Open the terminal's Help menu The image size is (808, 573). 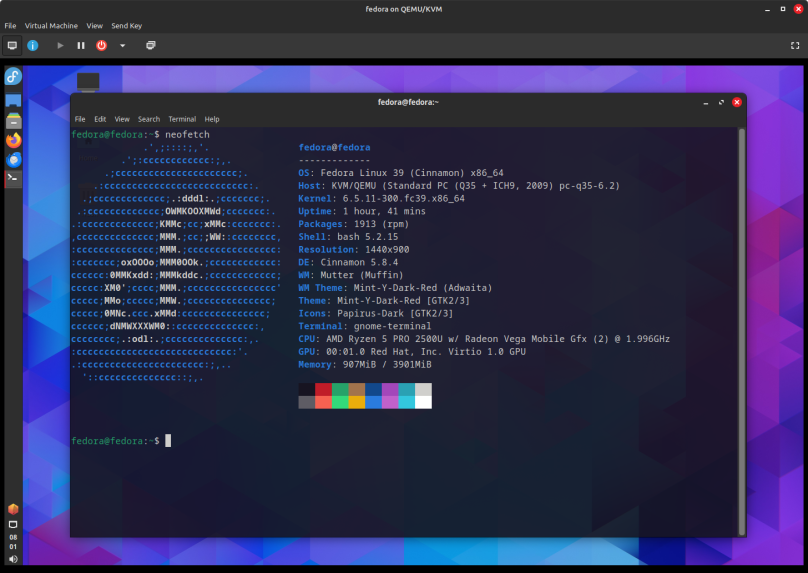(212, 119)
